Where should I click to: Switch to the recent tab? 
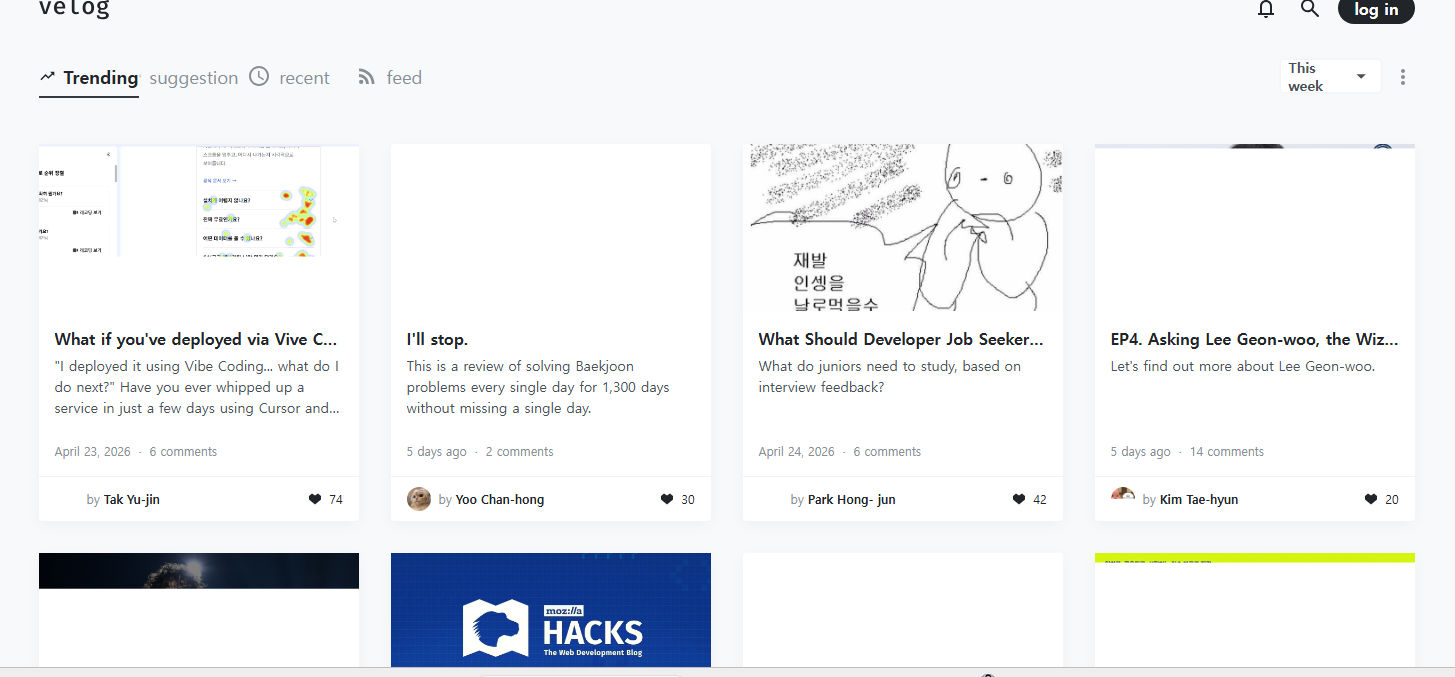coord(290,78)
